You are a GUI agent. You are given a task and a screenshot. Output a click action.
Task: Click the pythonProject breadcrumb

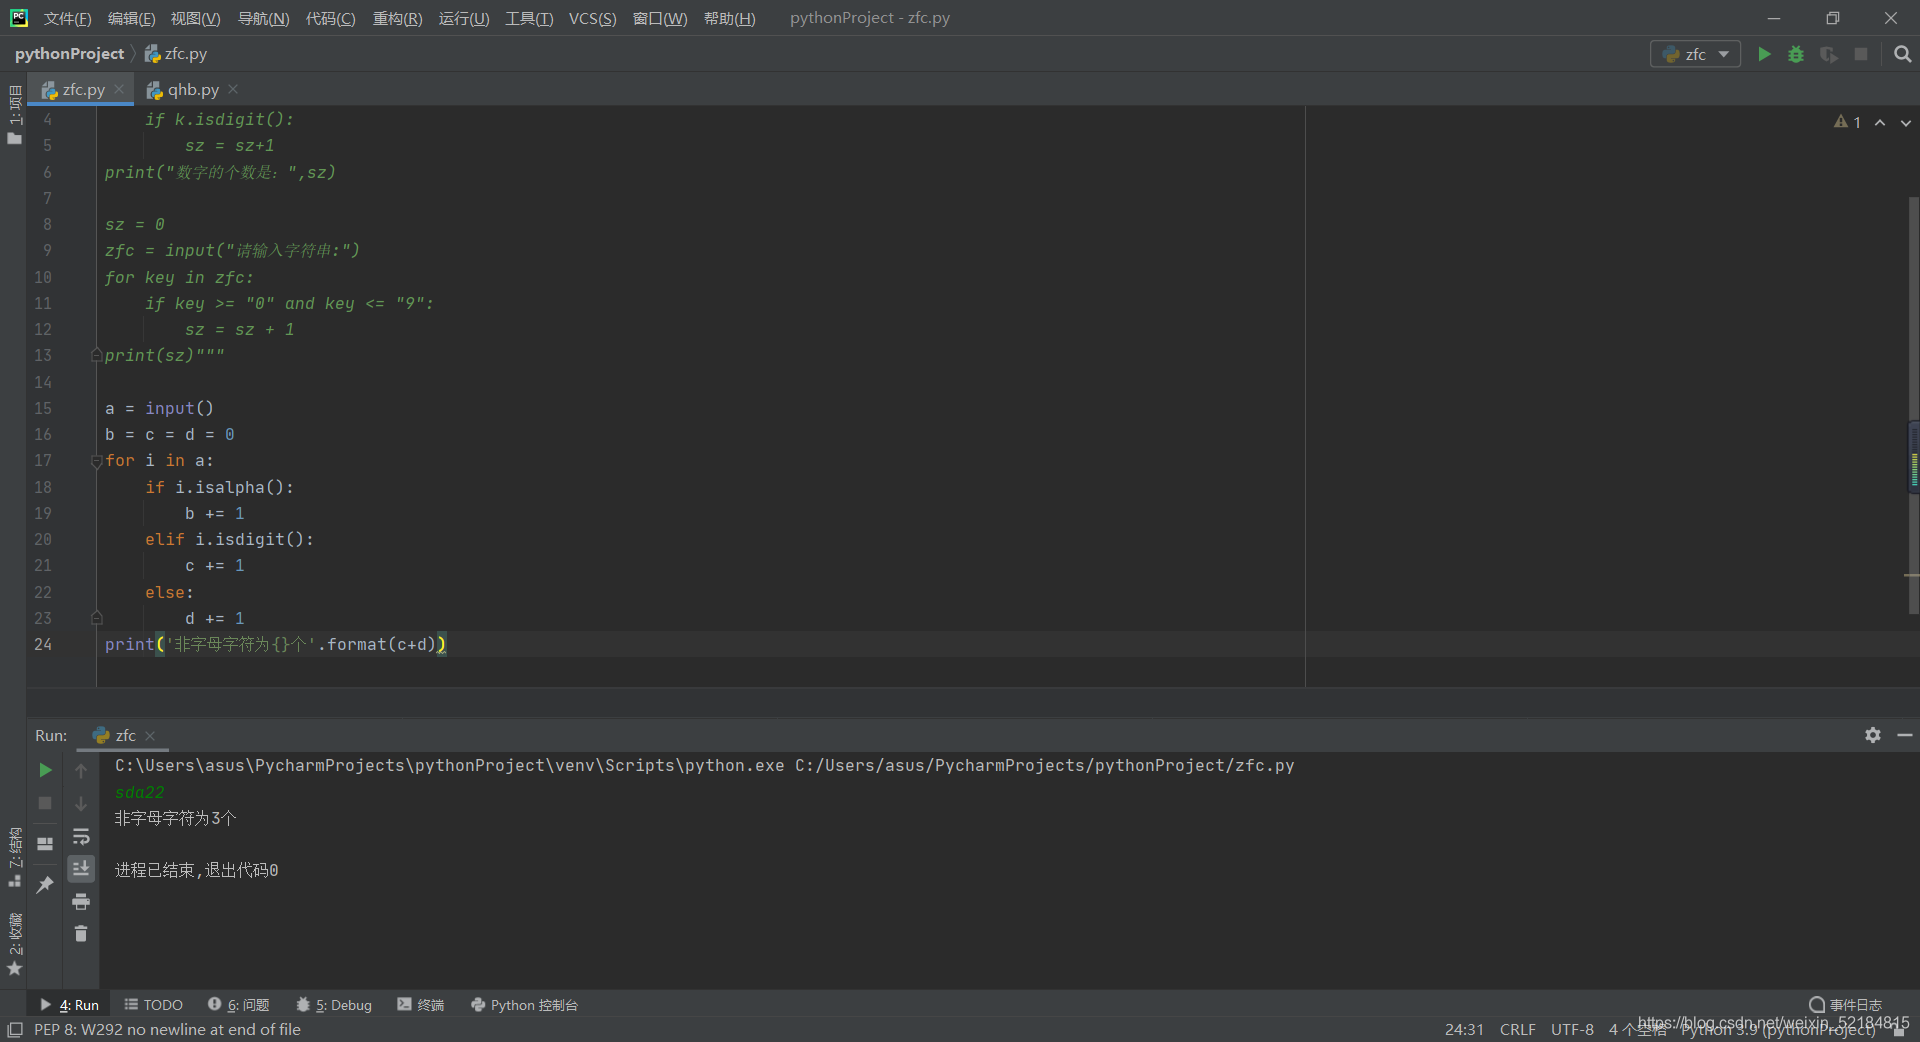coord(69,54)
